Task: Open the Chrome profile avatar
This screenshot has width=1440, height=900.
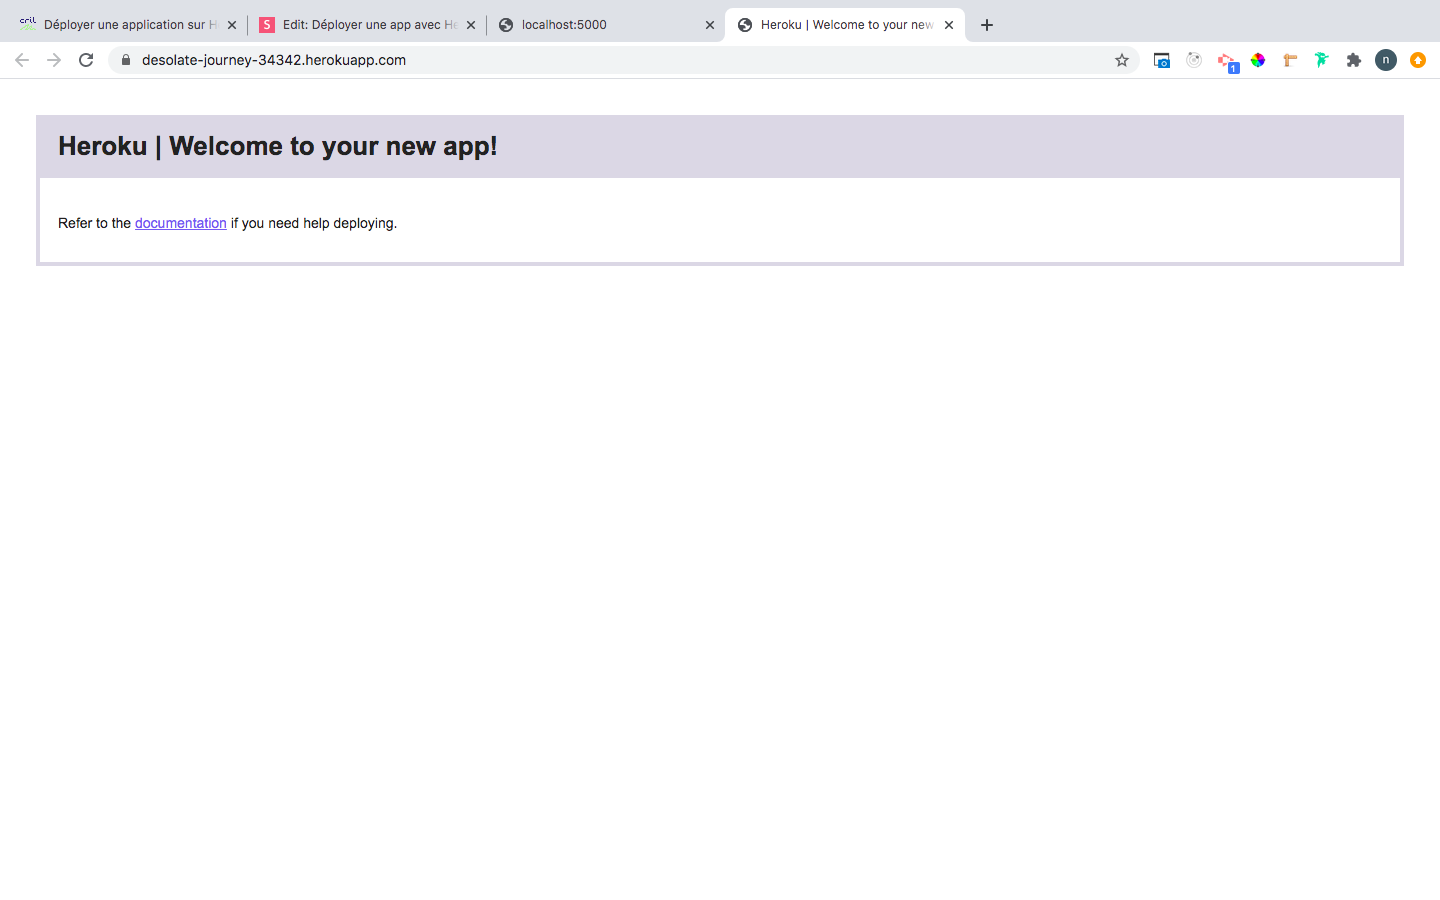Action: pos(1386,60)
